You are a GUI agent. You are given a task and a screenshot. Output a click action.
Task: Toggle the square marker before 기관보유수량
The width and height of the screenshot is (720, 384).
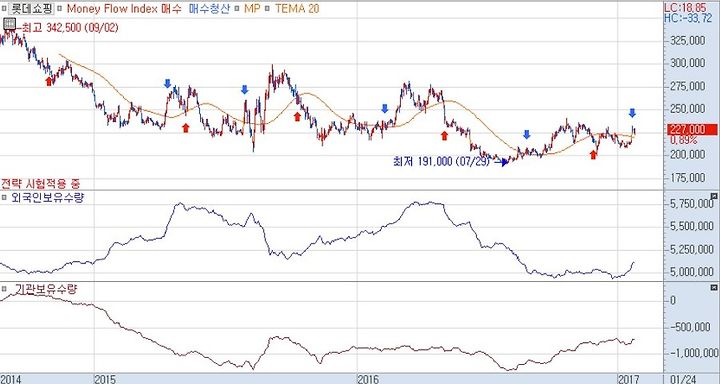4,289
